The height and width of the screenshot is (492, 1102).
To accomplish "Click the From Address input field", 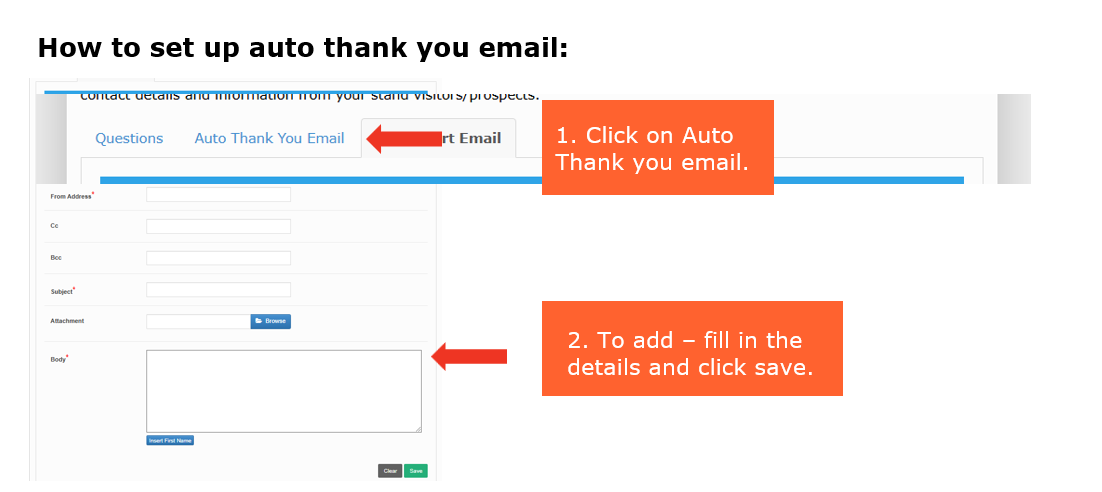I will pyautogui.click(x=218, y=195).
